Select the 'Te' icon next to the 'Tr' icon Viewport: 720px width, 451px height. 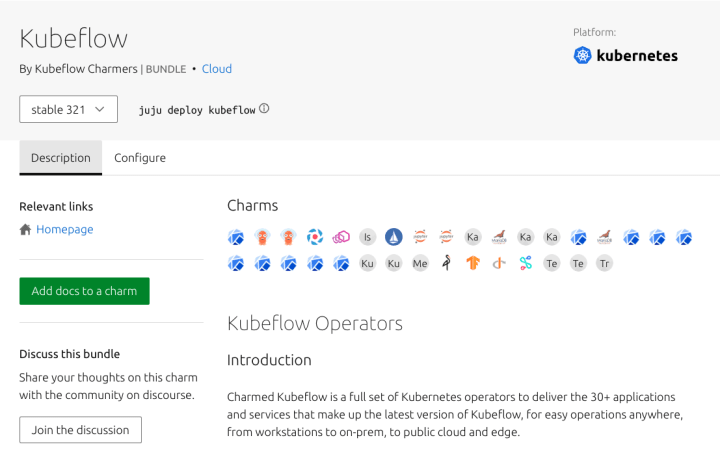[x=578, y=264]
